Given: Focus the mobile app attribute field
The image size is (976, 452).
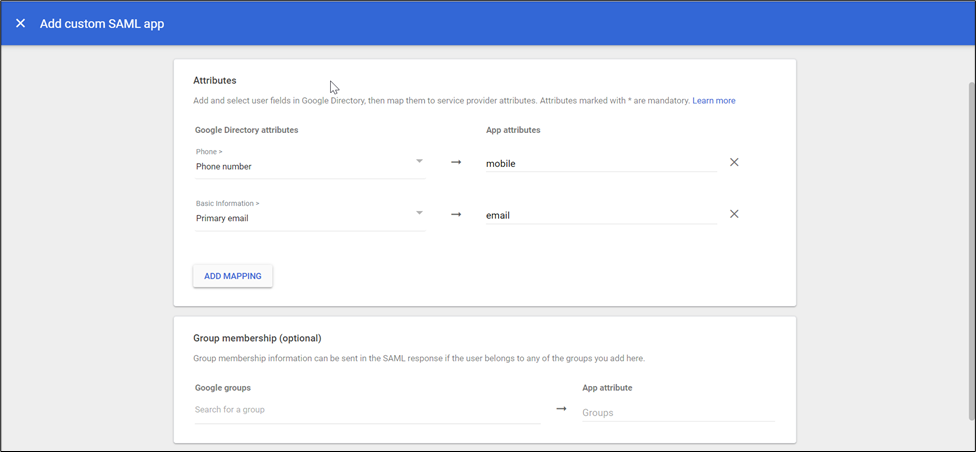Looking at the screenshot, I should coord(600,163).
